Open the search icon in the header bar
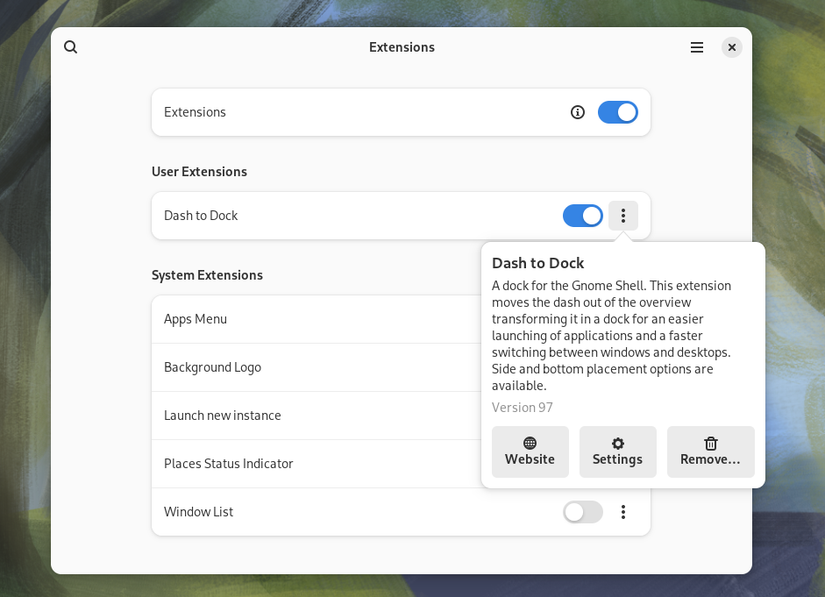 (x=70, y=47)
